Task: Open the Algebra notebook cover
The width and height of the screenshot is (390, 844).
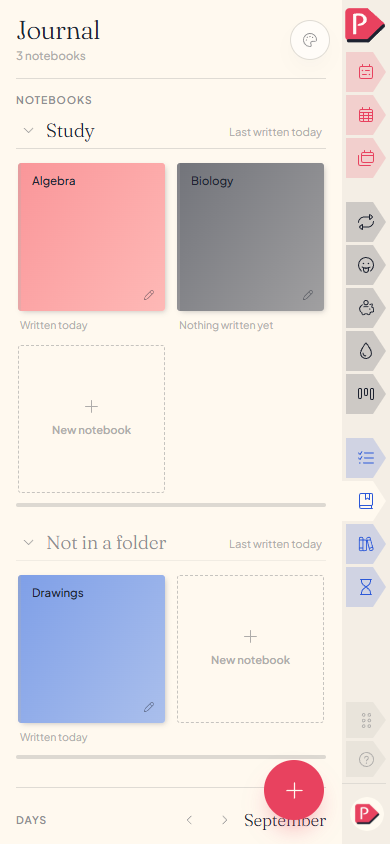Action: point(91,237)
